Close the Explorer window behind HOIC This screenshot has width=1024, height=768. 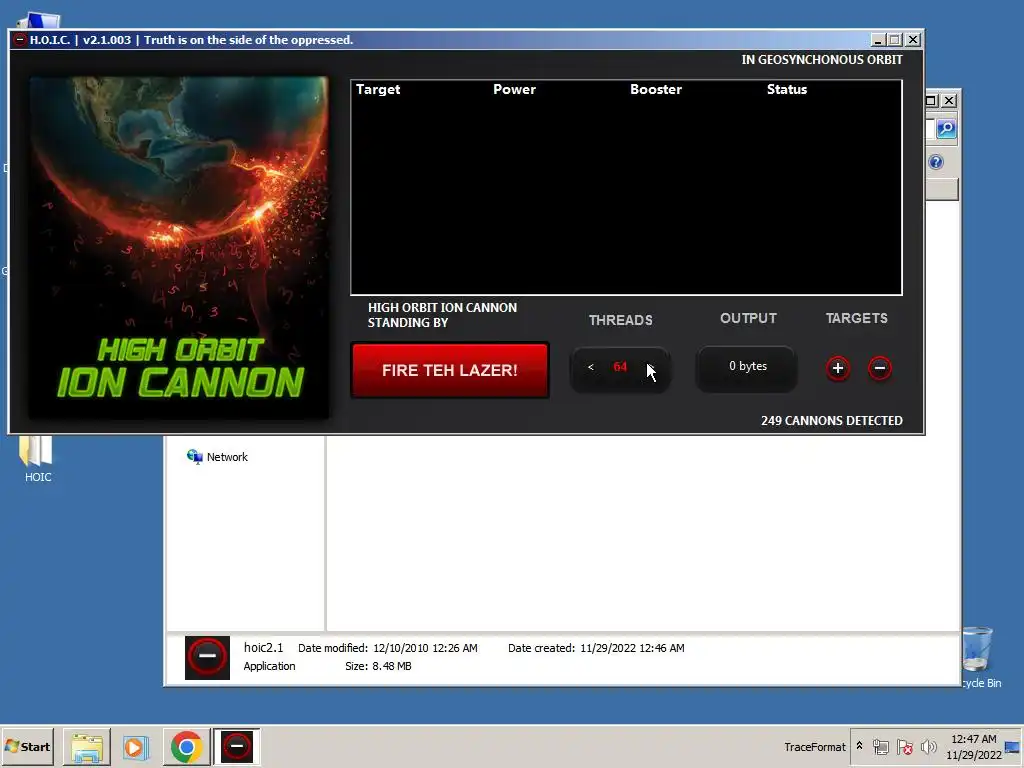[950, 101]
